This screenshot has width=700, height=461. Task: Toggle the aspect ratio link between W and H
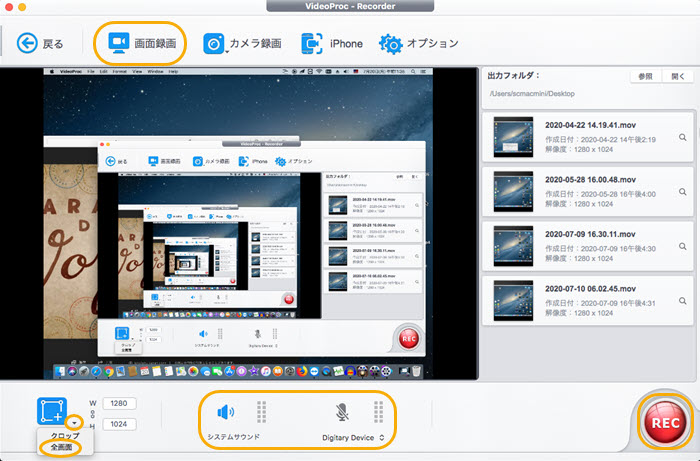click(93, 414)
